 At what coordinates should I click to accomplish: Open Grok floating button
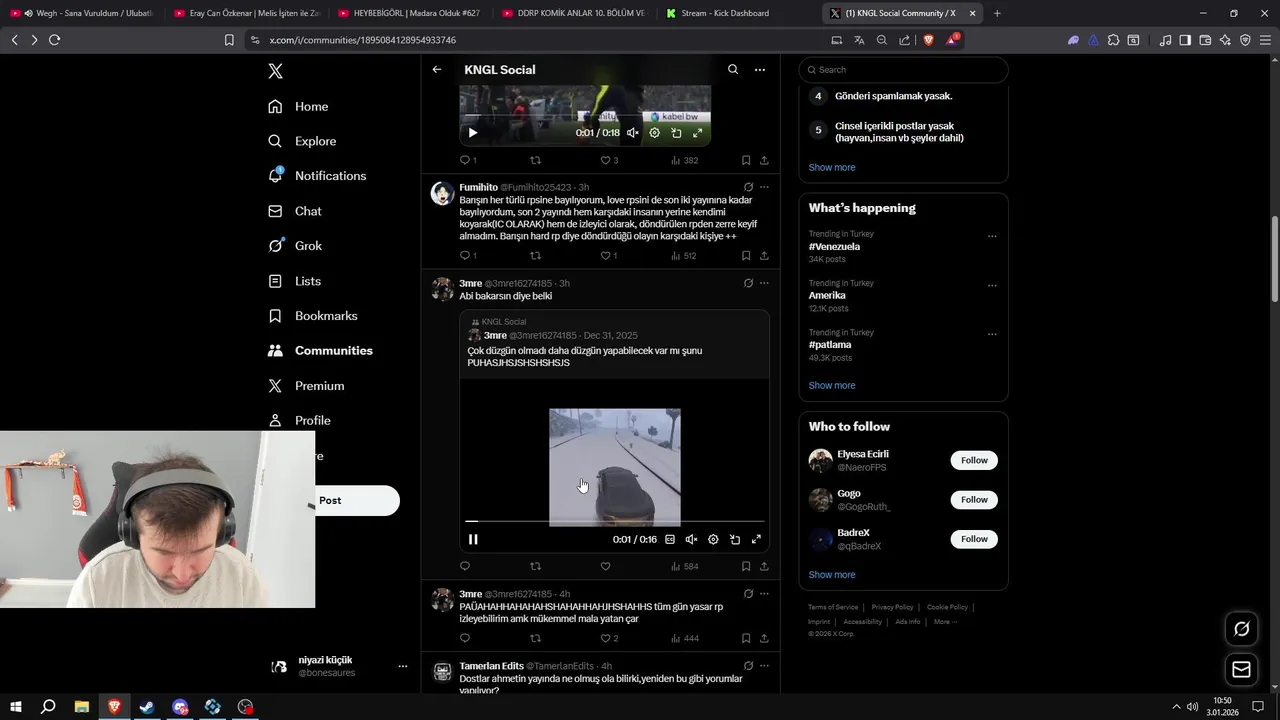pos(1241,629)
